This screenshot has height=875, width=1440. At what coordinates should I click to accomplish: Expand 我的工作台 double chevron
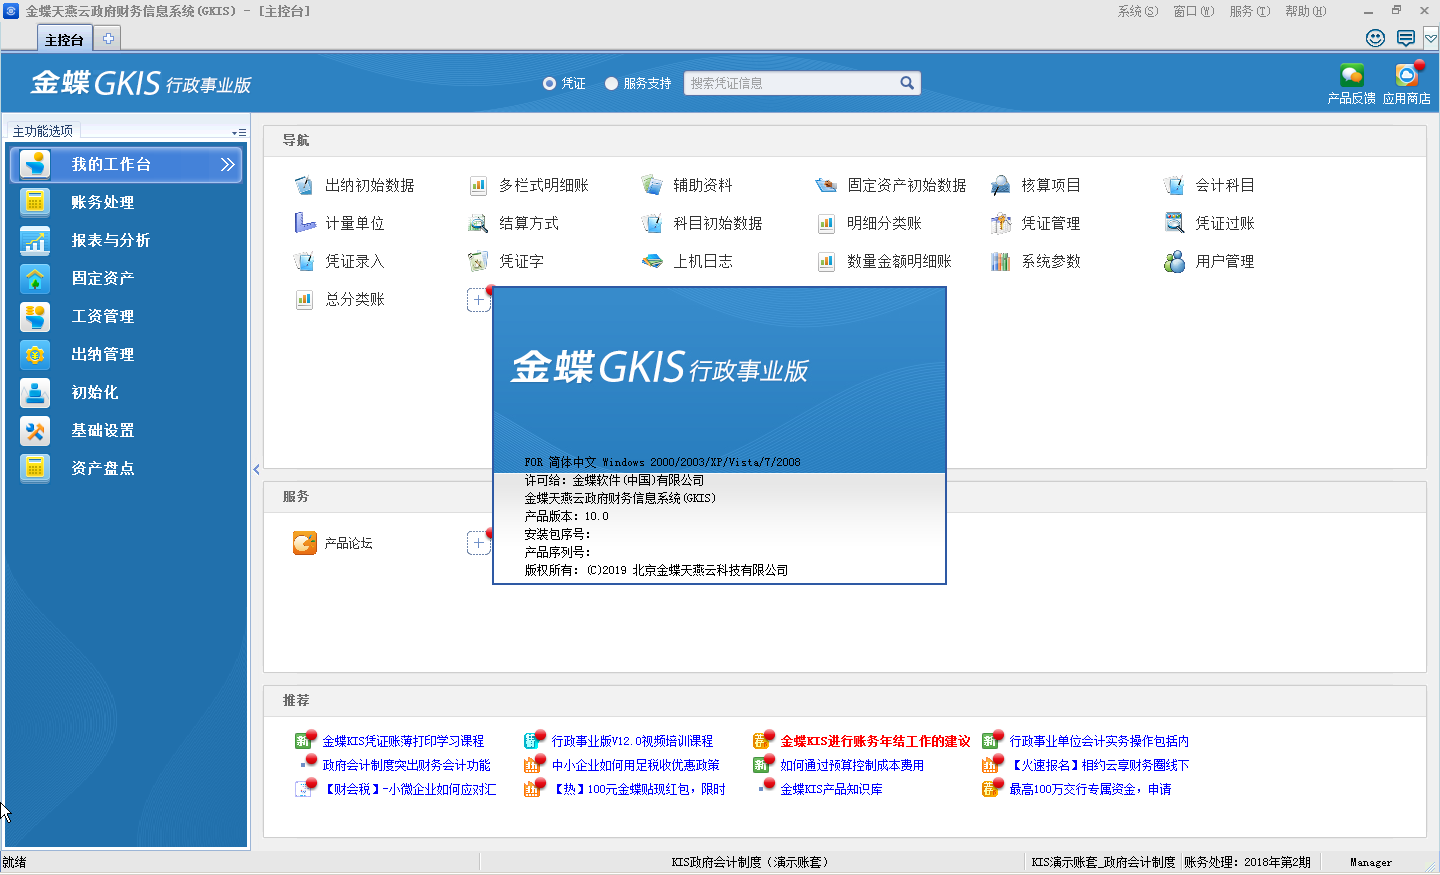(x=228, y=164)
